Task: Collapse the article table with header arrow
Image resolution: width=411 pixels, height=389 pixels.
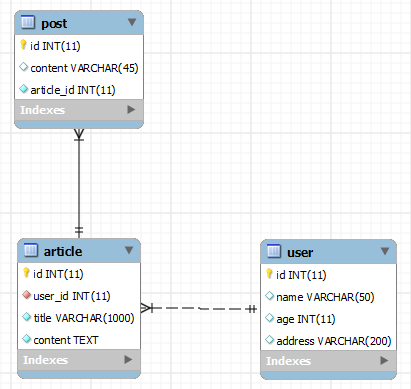Action: tap(129, 250)
